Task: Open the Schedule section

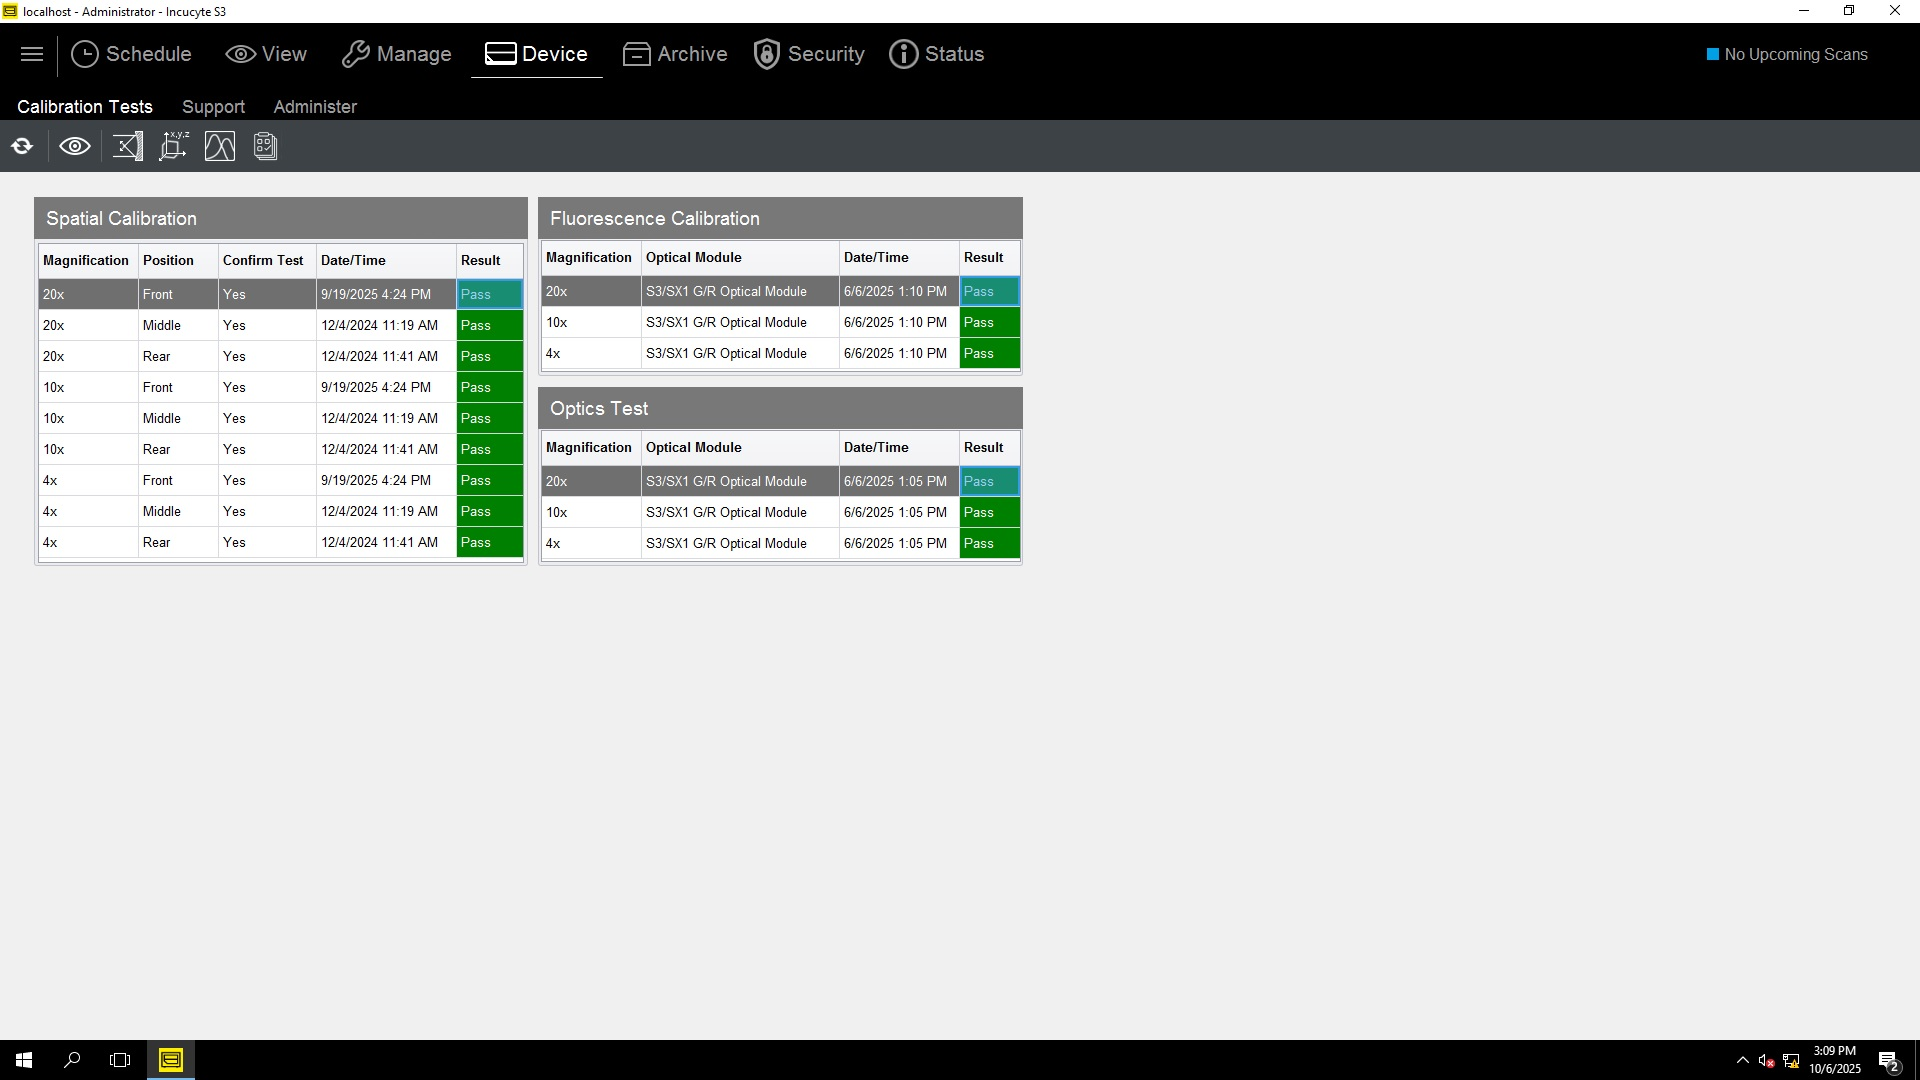Action: [131, 54]
